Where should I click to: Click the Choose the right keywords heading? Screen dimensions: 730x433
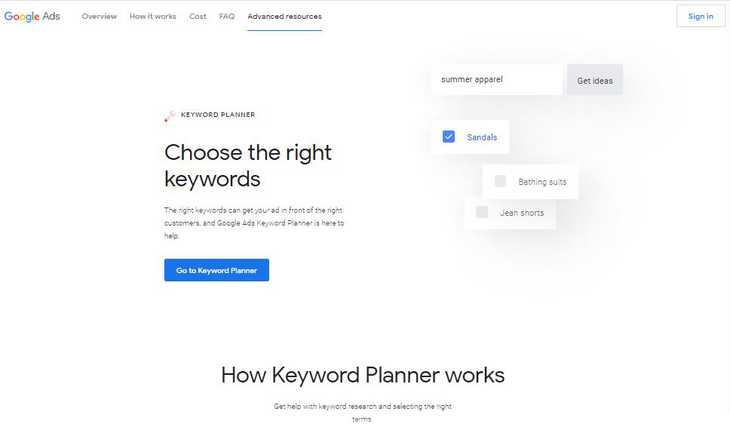tap(248, 166)
